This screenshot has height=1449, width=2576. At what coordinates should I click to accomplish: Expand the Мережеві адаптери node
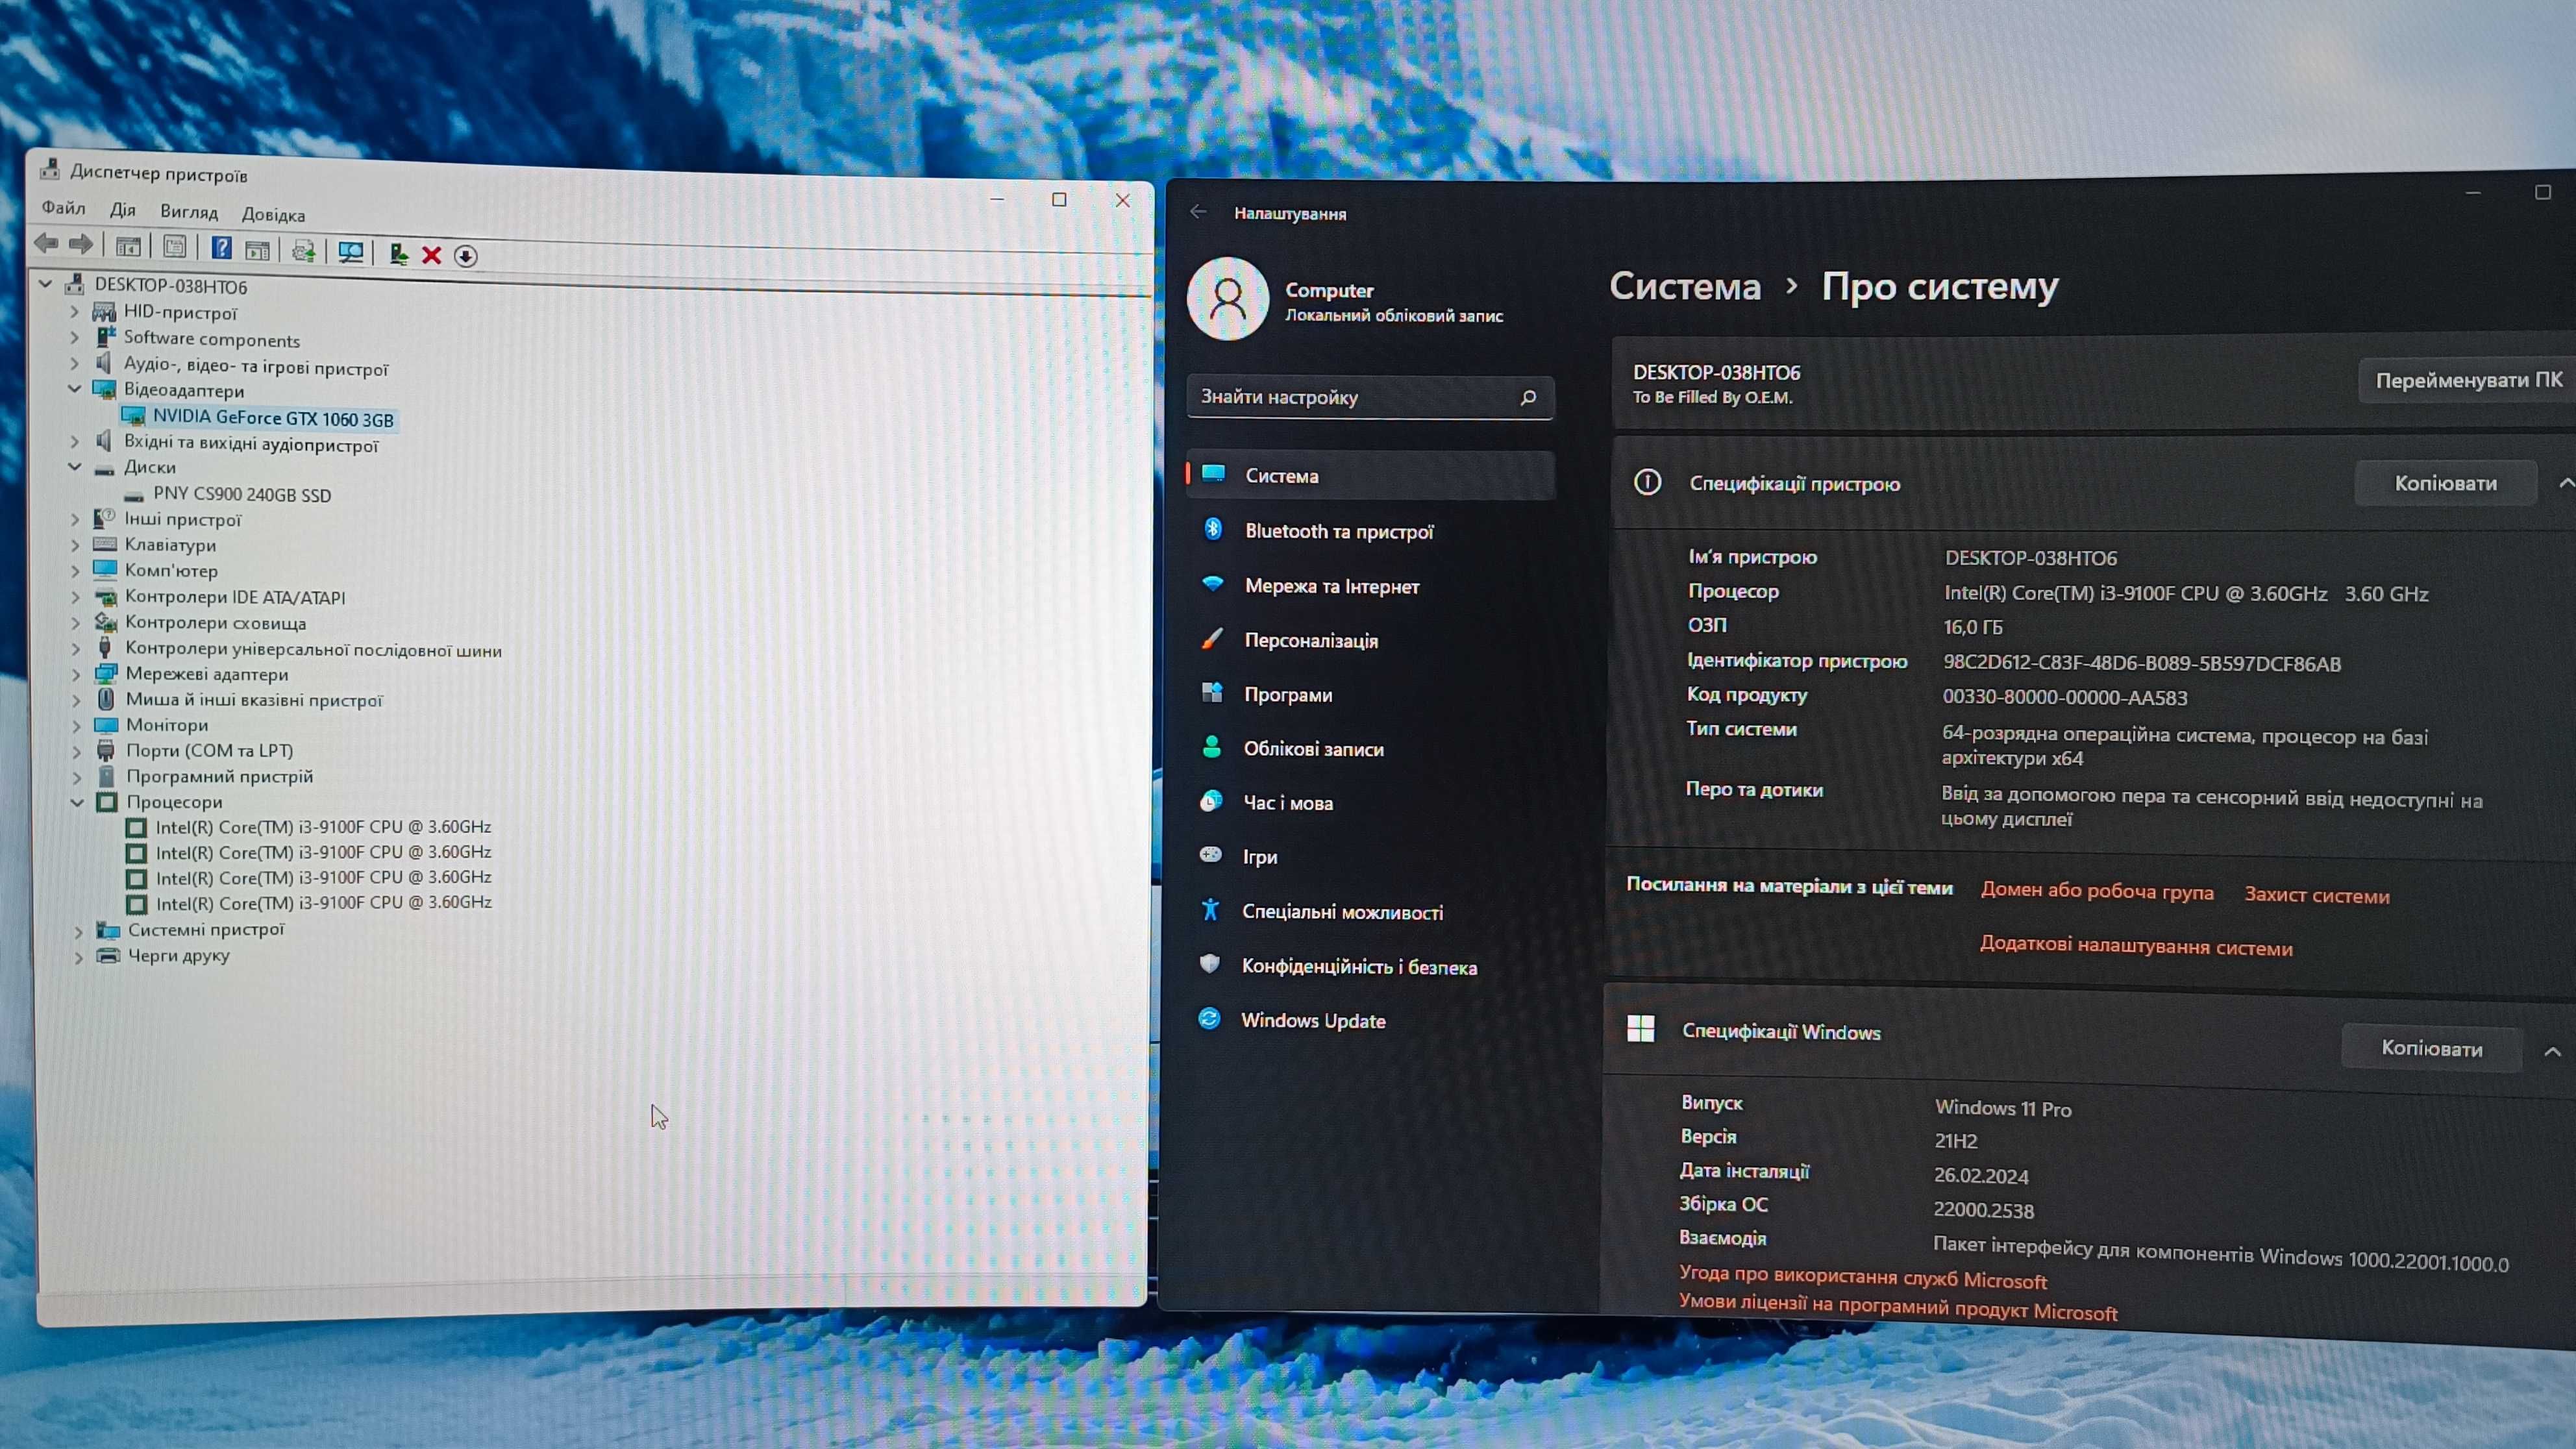76,674
